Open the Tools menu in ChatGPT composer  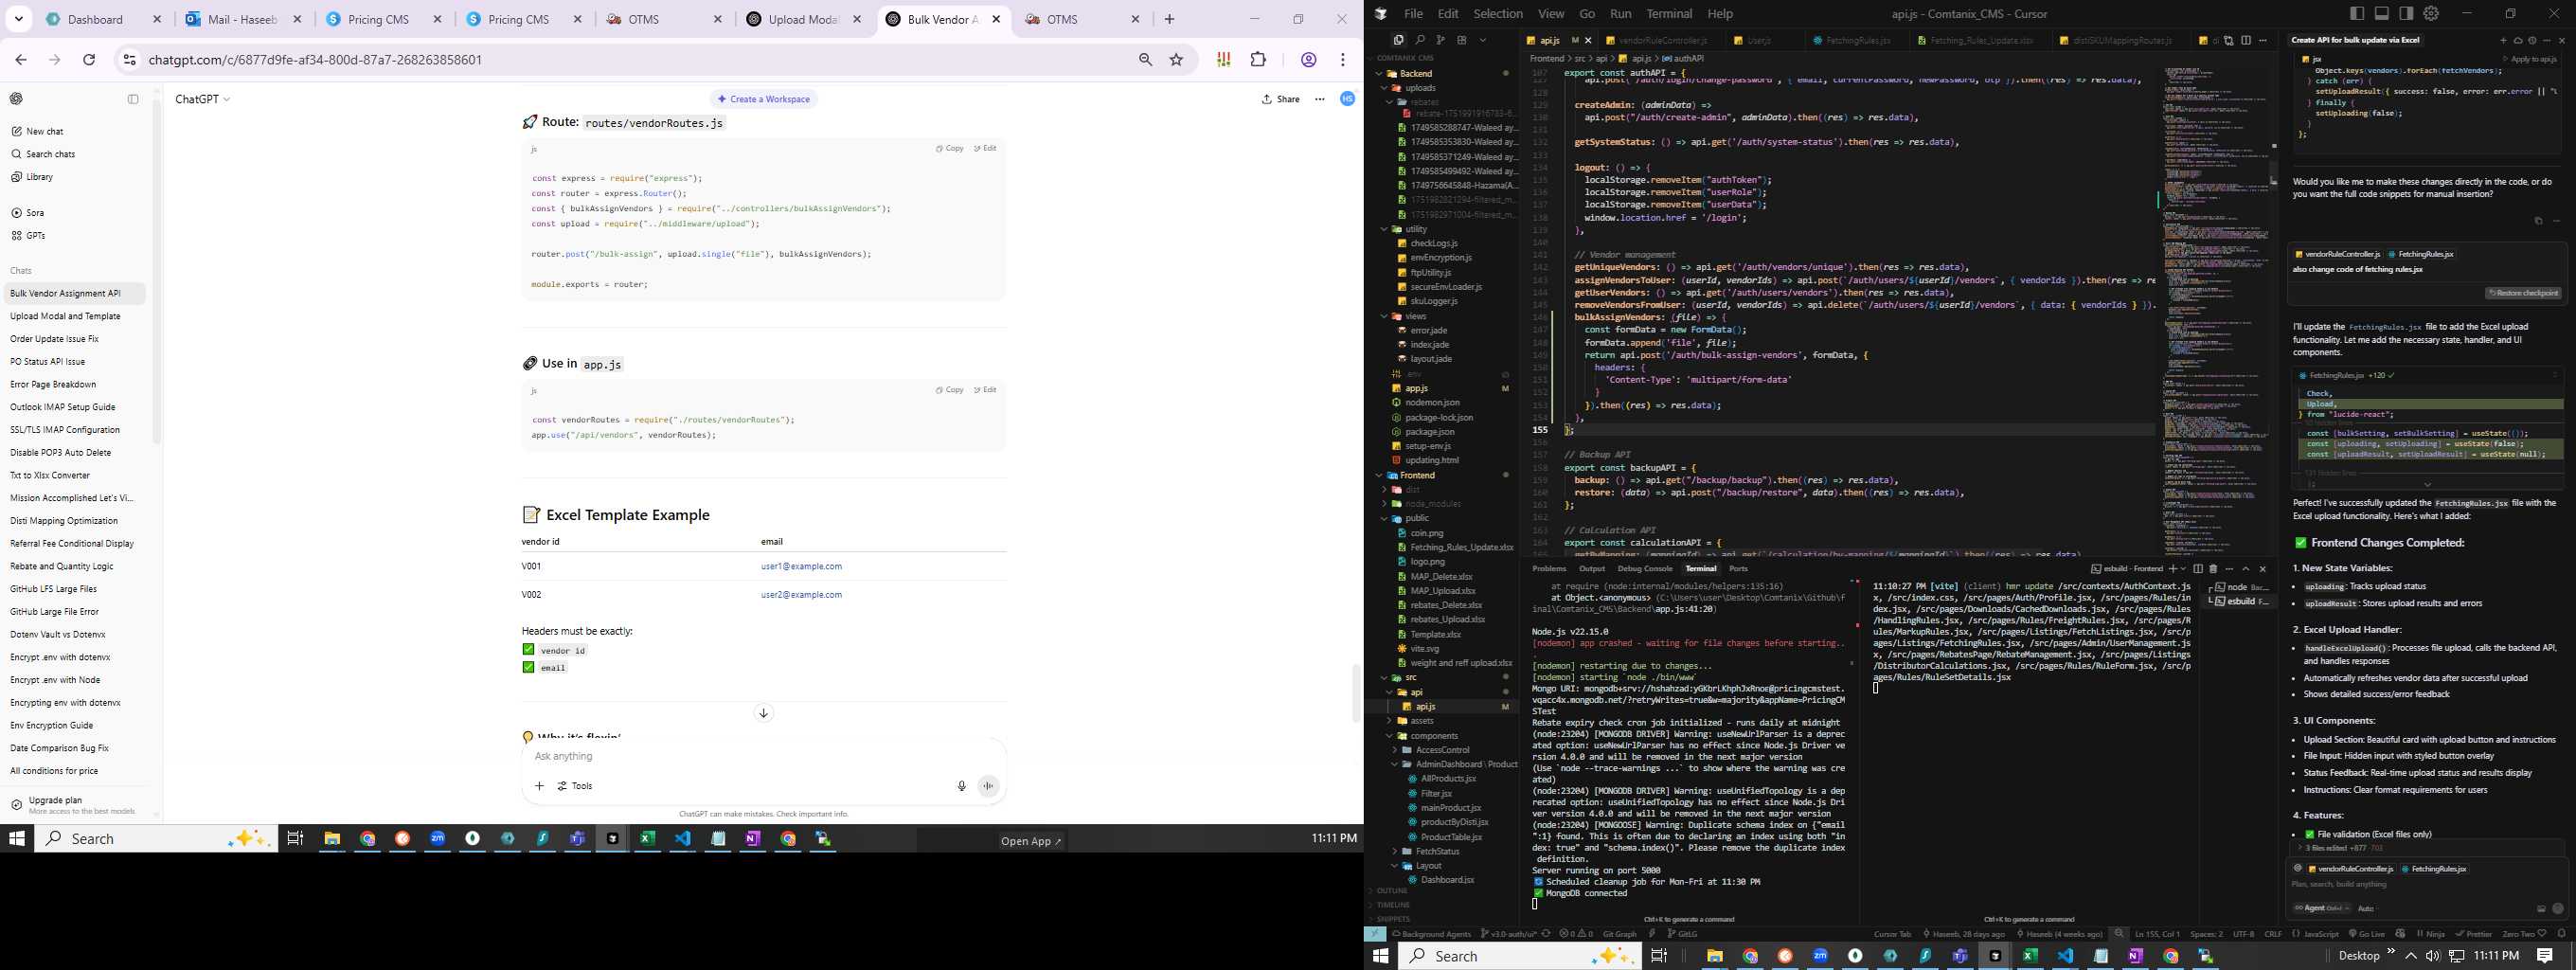pos(576,786)
